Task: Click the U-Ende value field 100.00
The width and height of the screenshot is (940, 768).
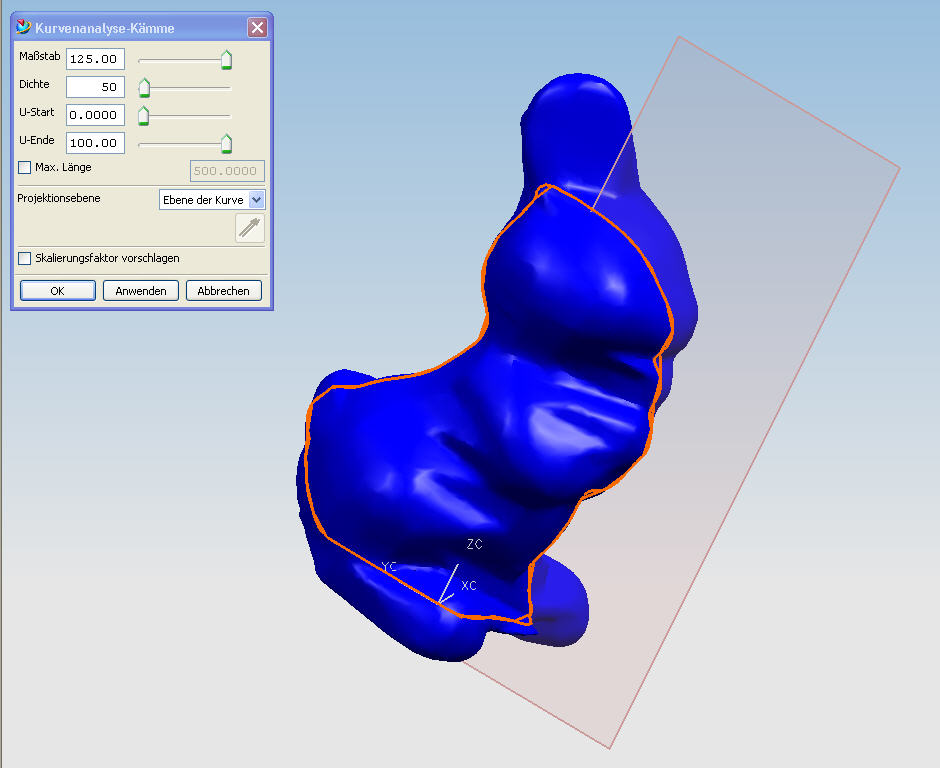Action: (x=95, y=143)
